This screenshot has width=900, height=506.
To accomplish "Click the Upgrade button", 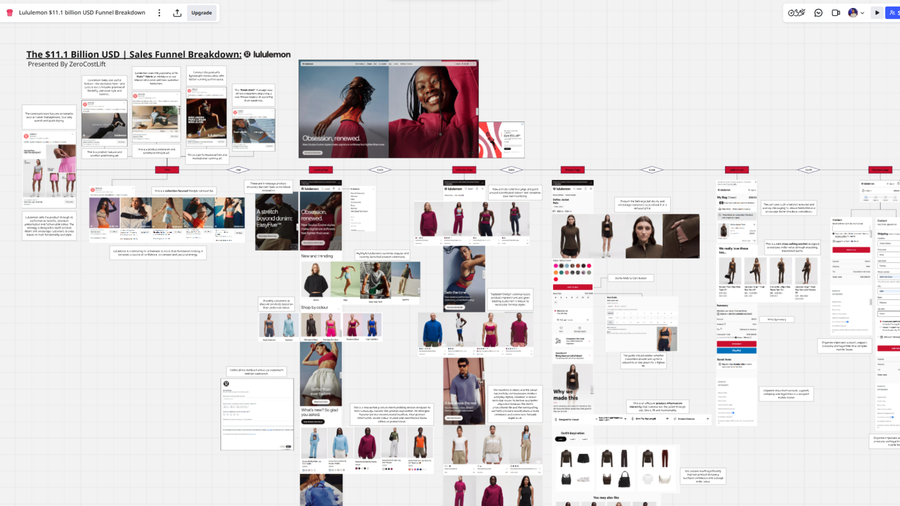I will 201,13.
